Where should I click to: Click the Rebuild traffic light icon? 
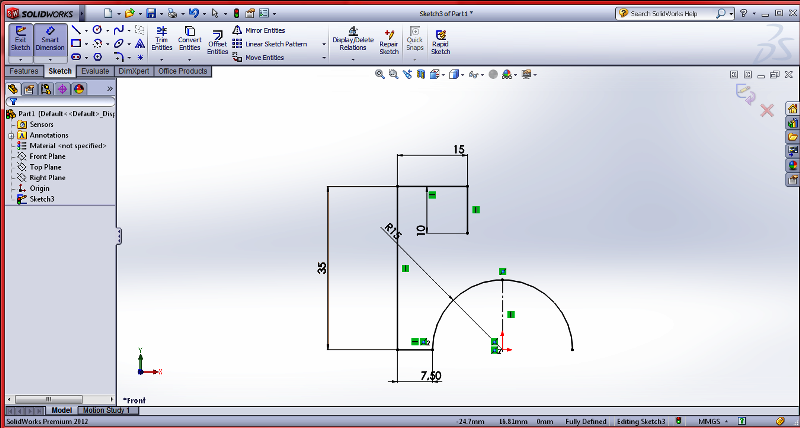click(236, 13)
